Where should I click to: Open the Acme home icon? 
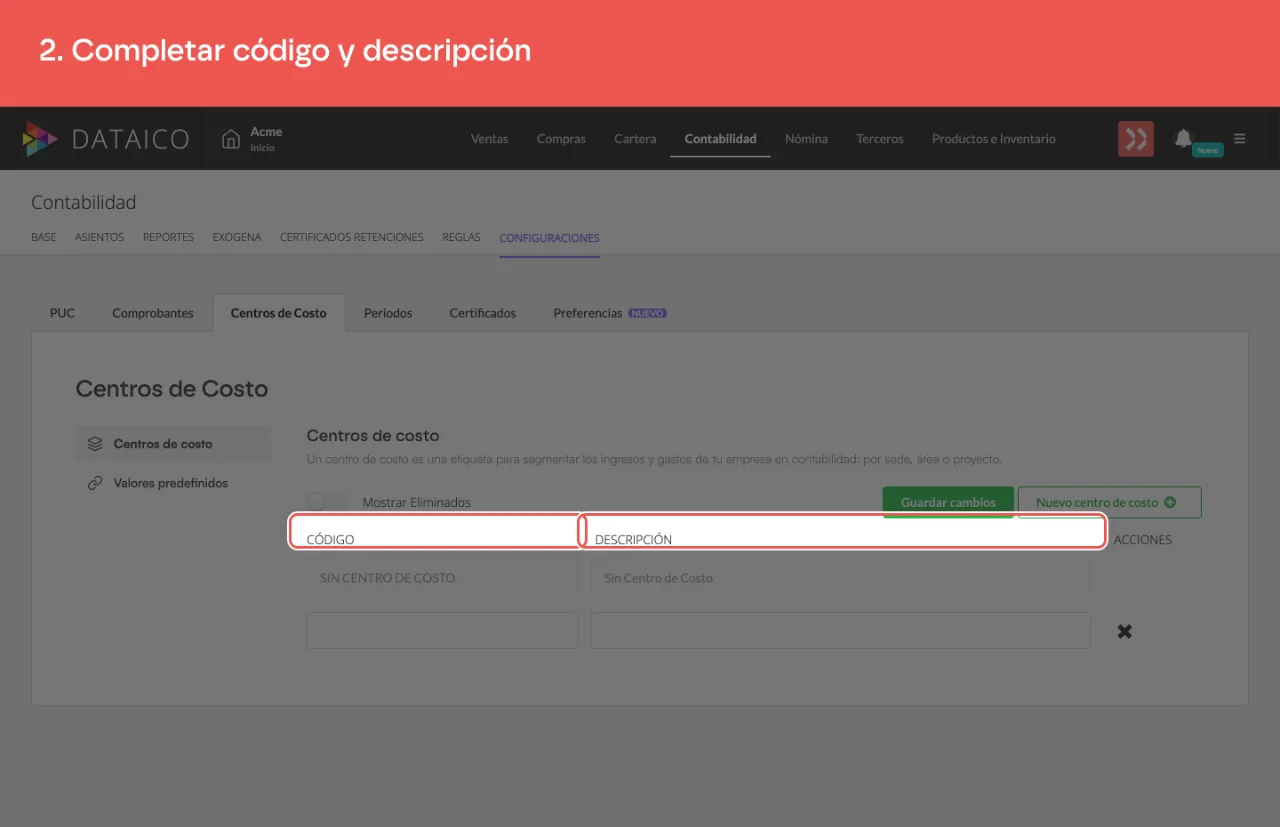point(231,138)
